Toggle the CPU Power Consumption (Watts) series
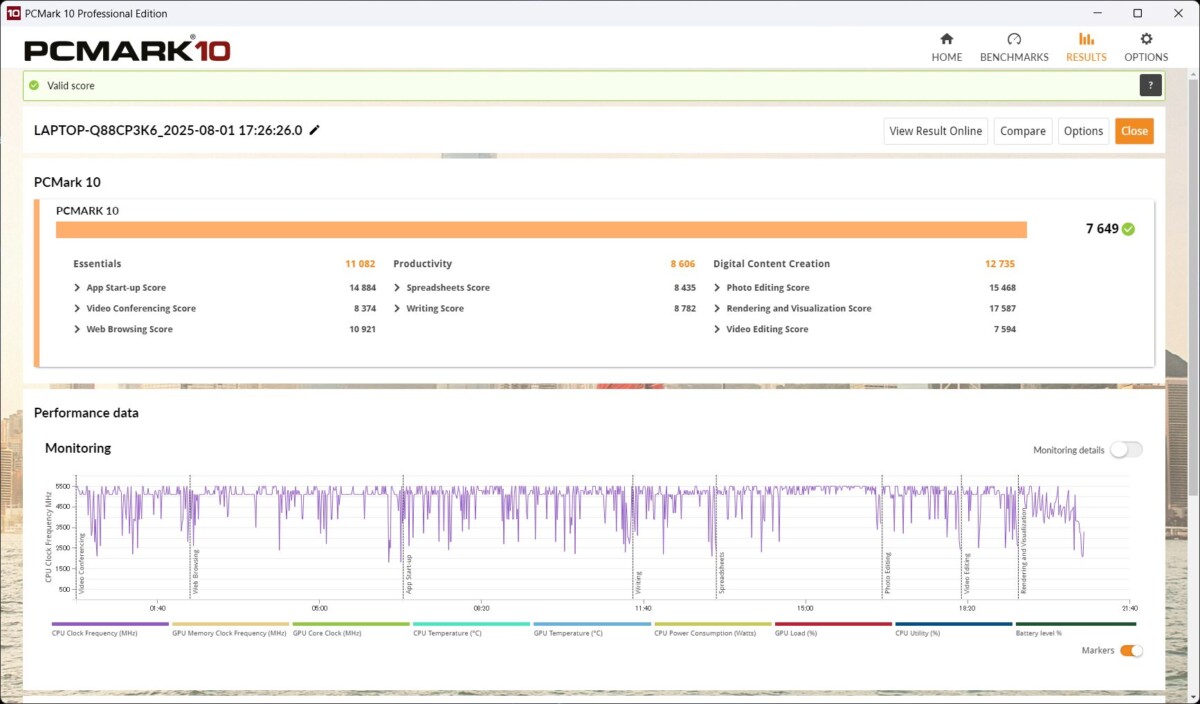1200x704 pixels. click(x=712, y=629)
